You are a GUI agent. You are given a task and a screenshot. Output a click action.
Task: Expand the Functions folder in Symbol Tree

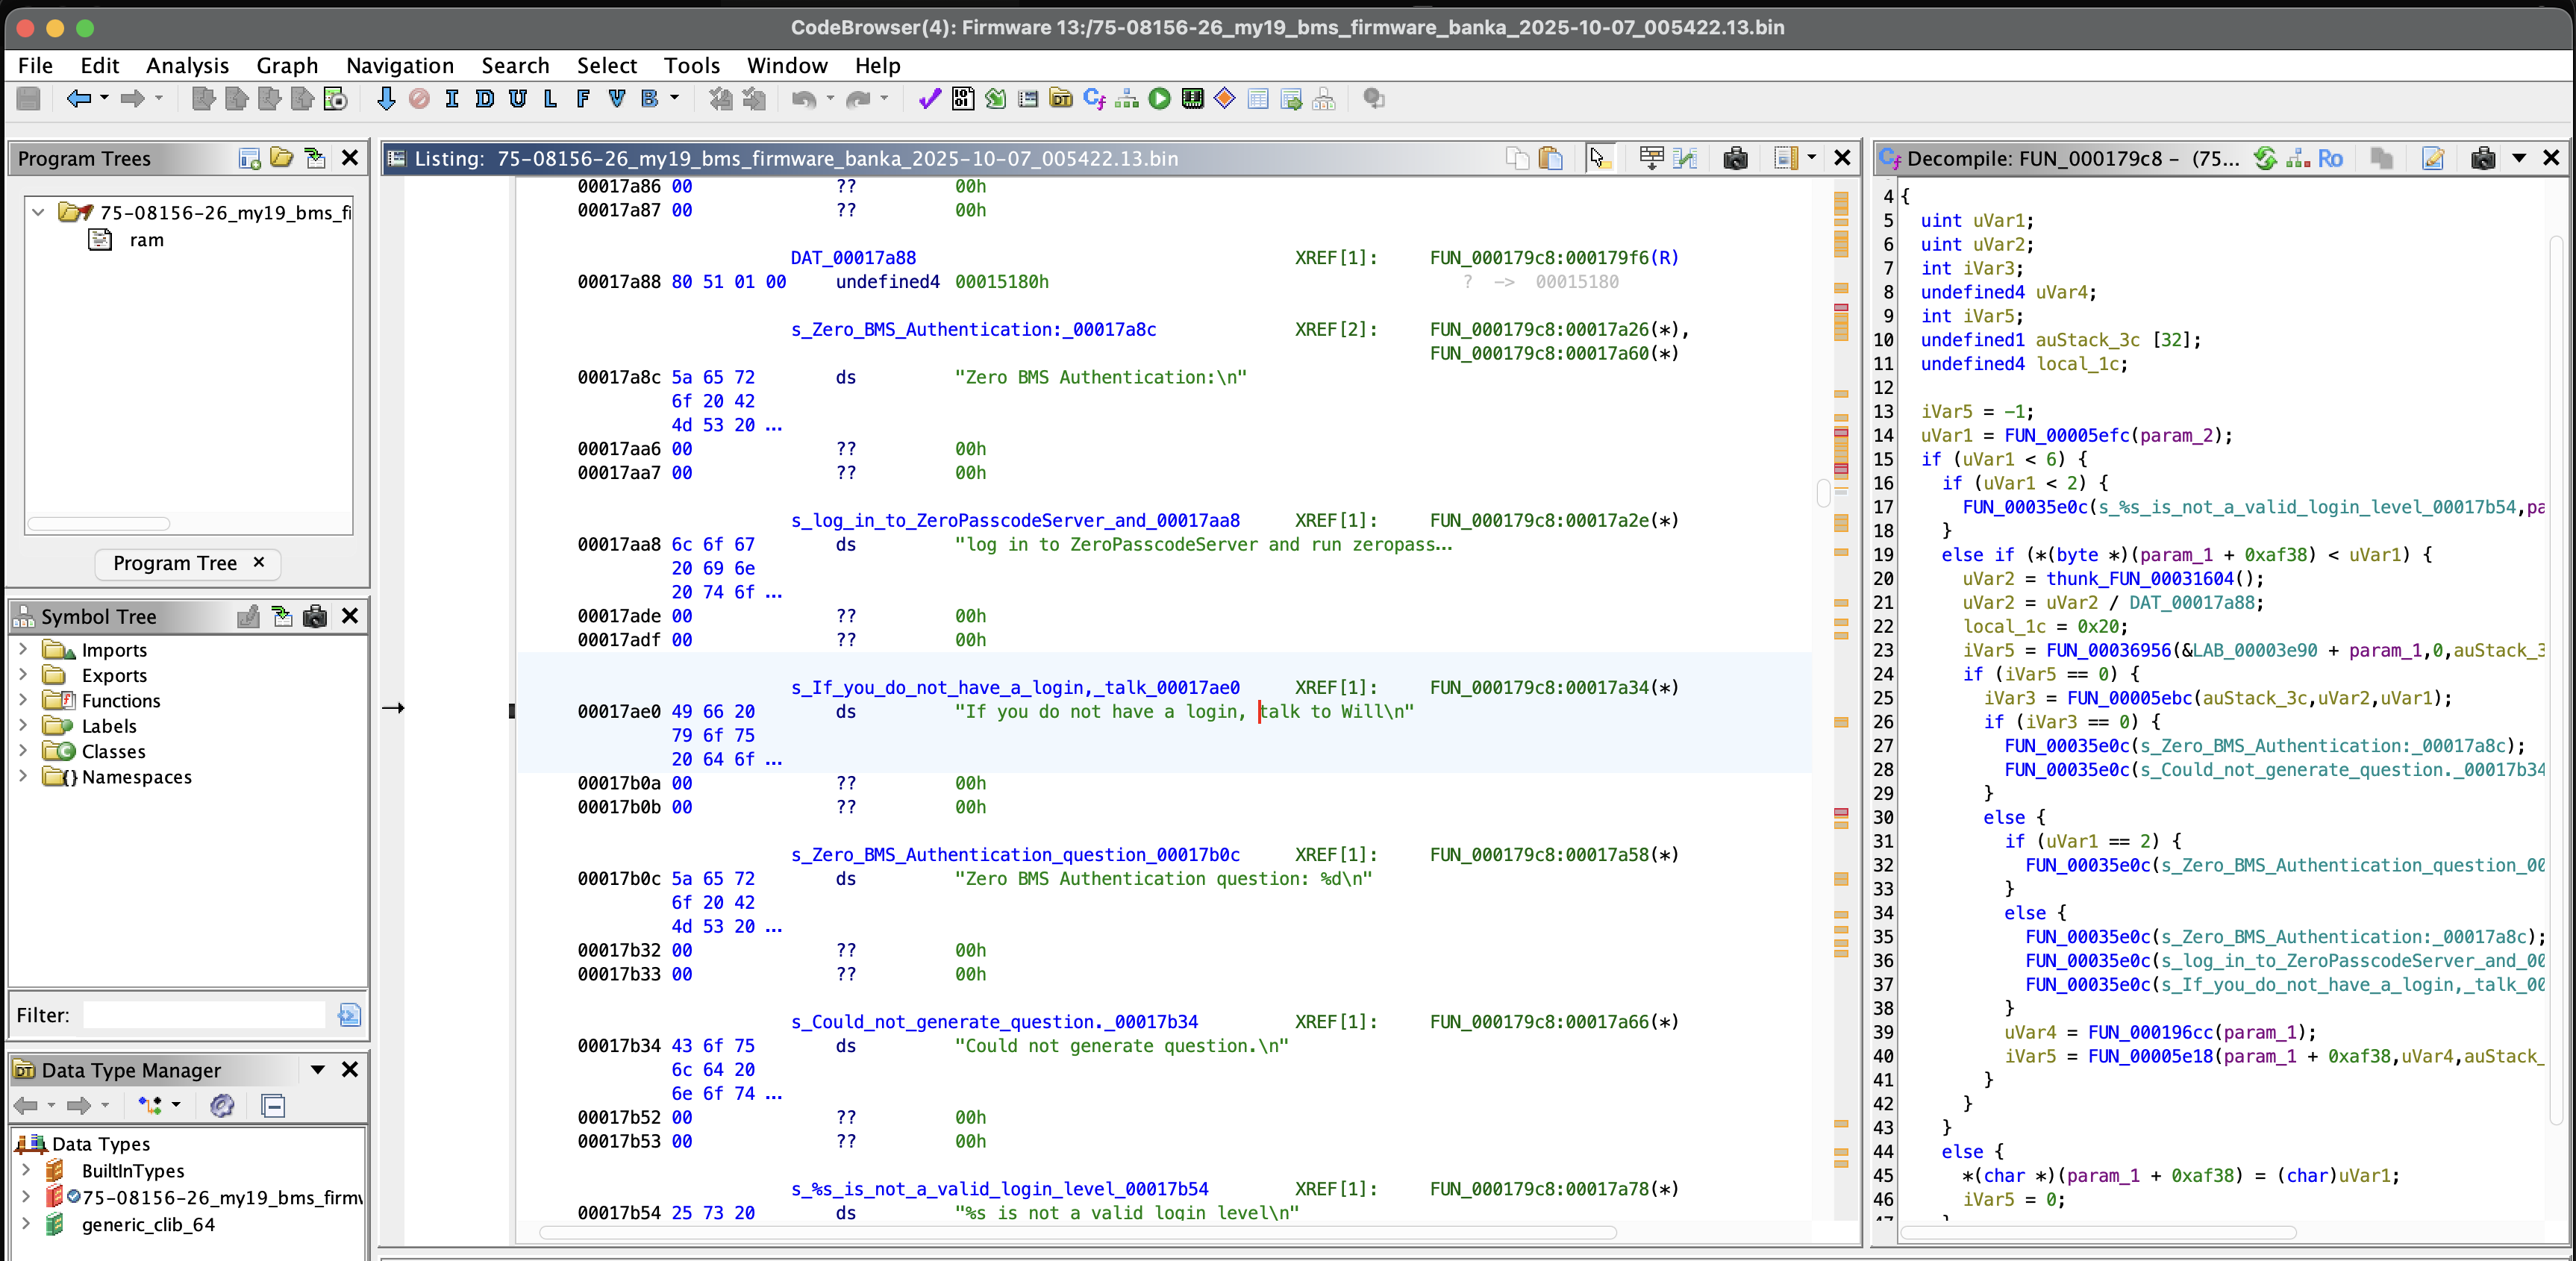point(23,700)
